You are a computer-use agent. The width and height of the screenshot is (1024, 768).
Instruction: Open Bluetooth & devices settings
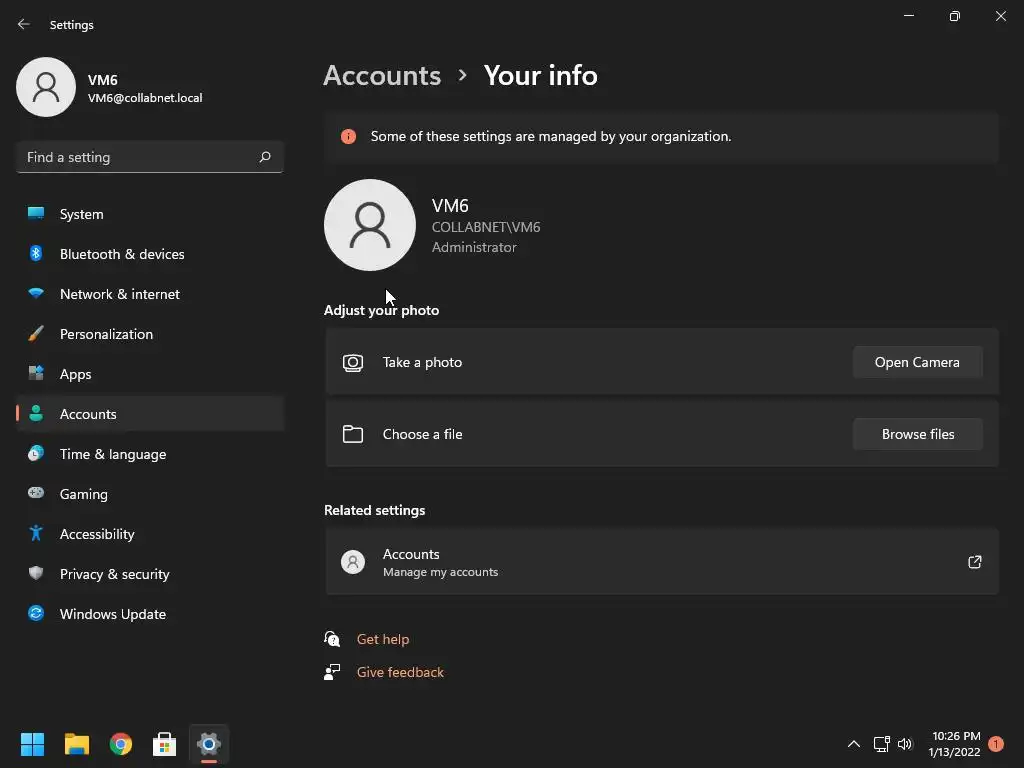[x=122, y=254]
